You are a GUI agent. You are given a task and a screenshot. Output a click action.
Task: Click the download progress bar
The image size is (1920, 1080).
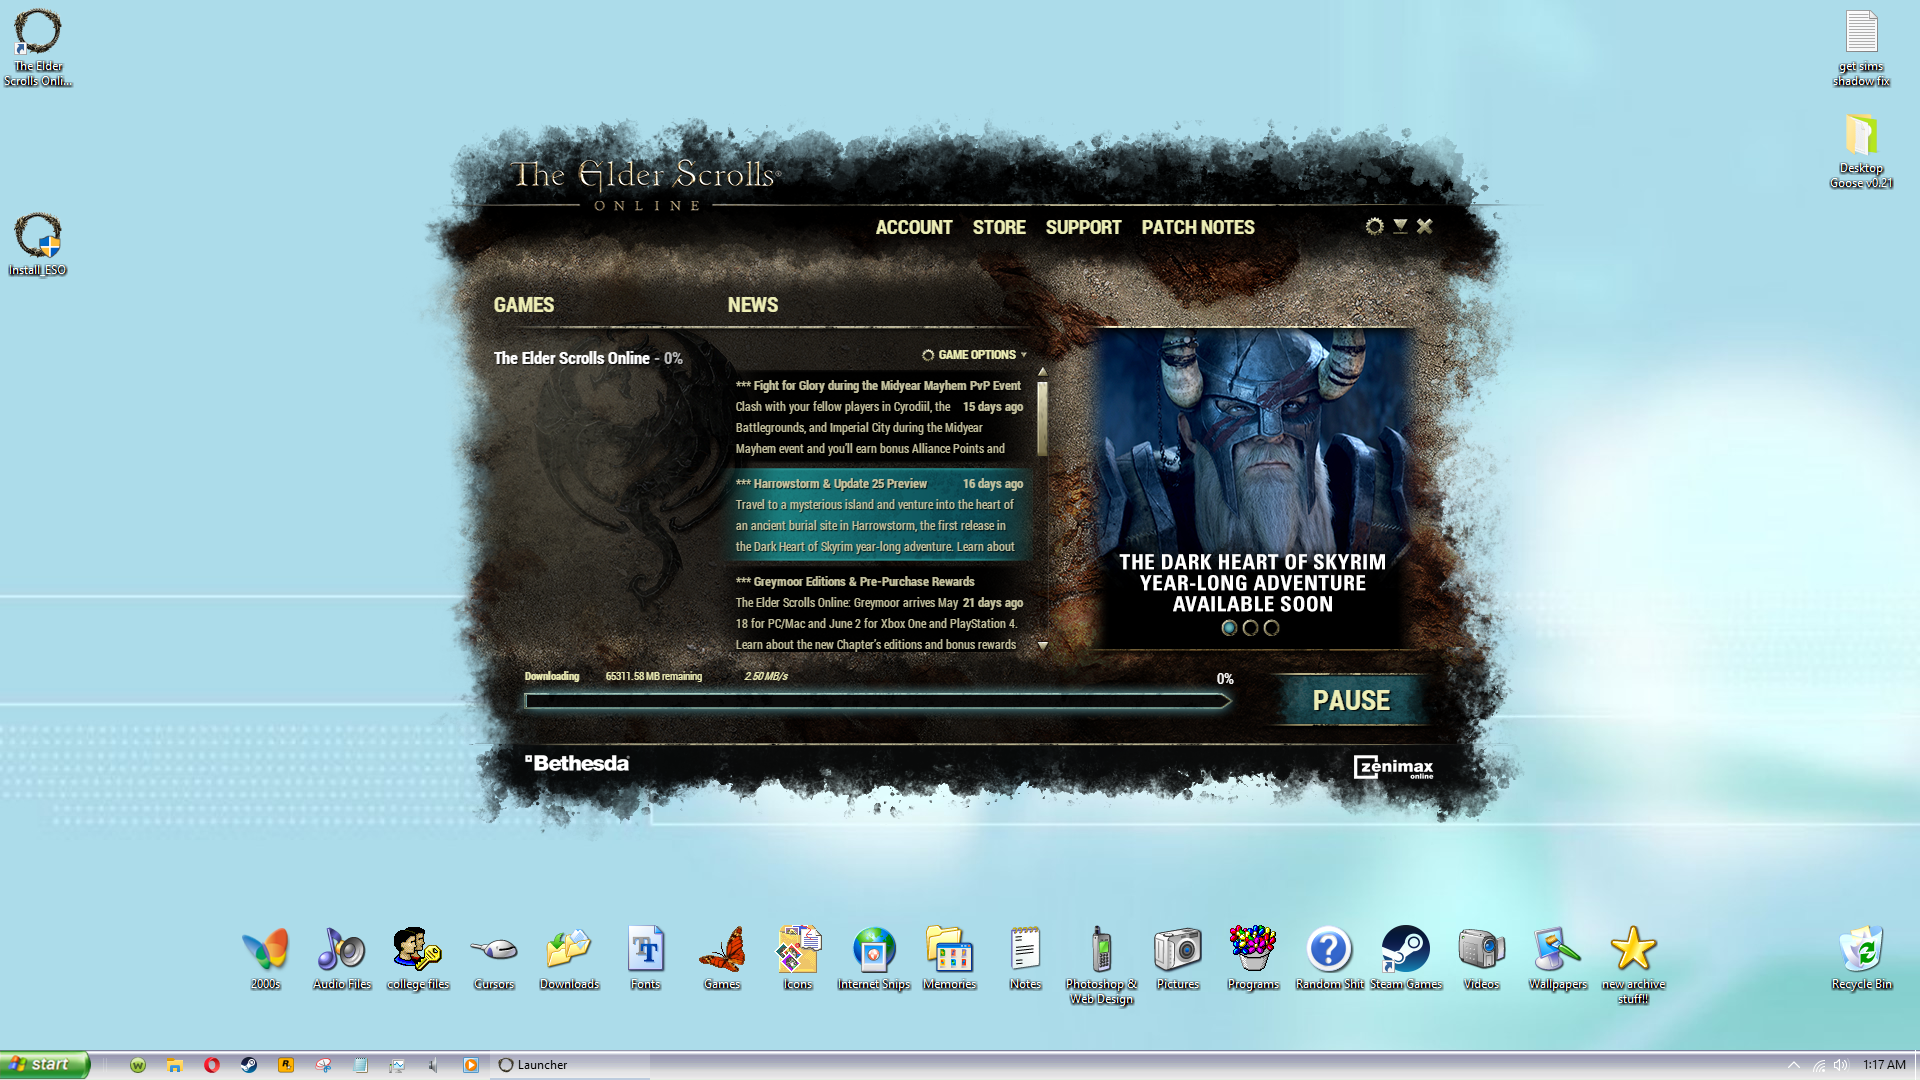pos(876,701)
